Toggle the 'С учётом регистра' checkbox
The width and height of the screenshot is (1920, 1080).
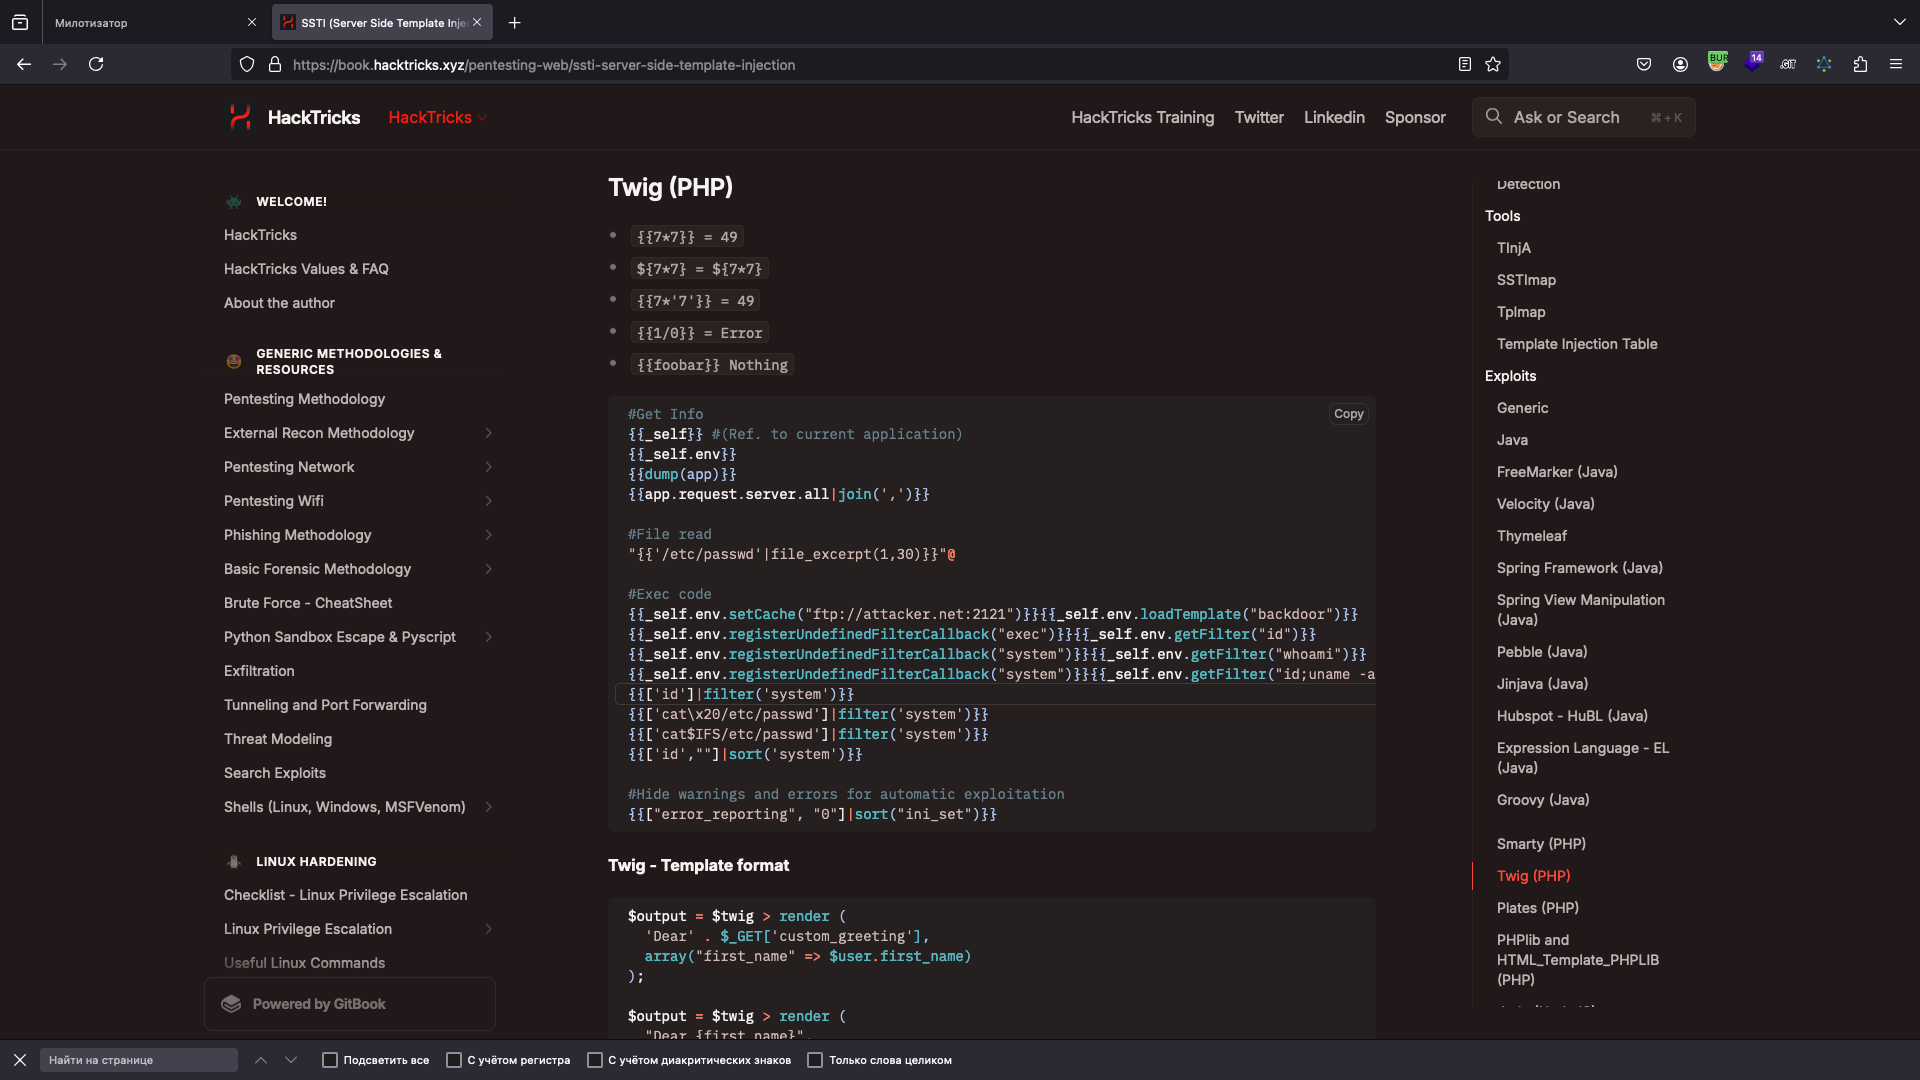pyautogui.click(x=454, y=1060)
